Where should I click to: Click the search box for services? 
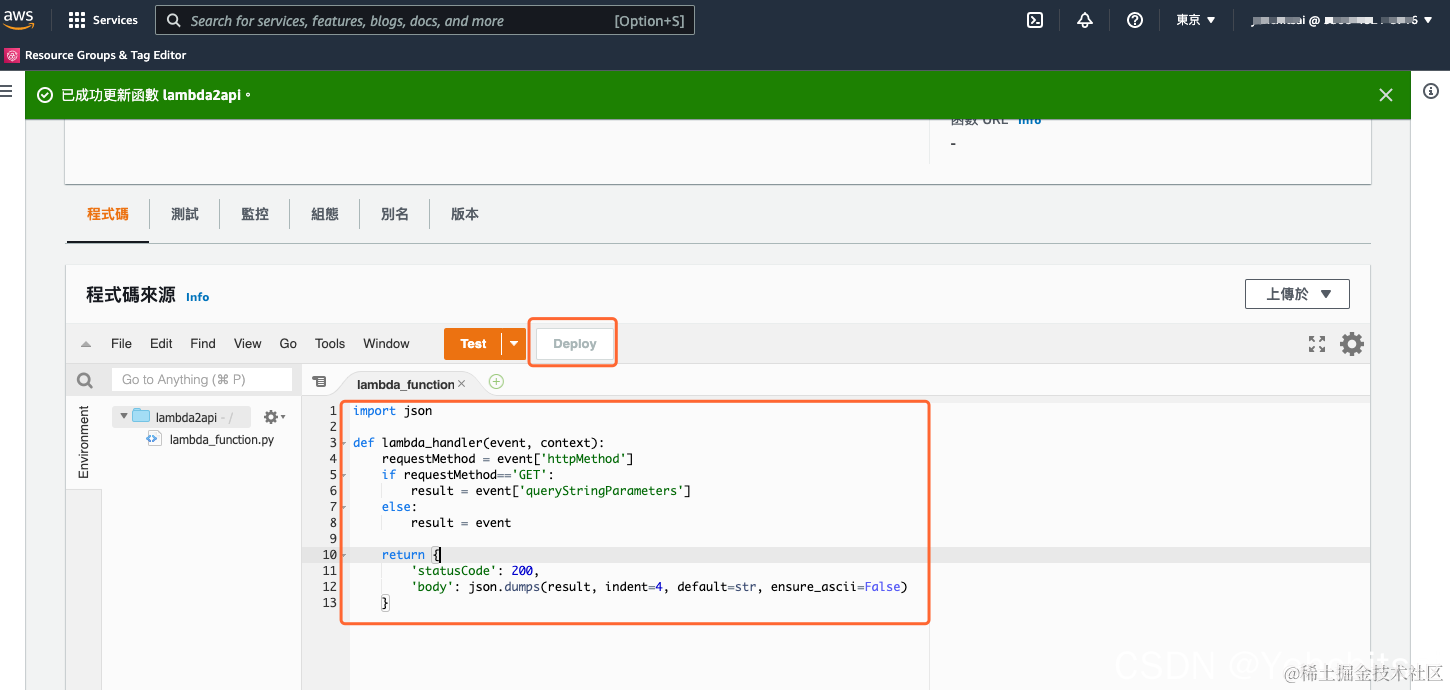coord(424,20)
